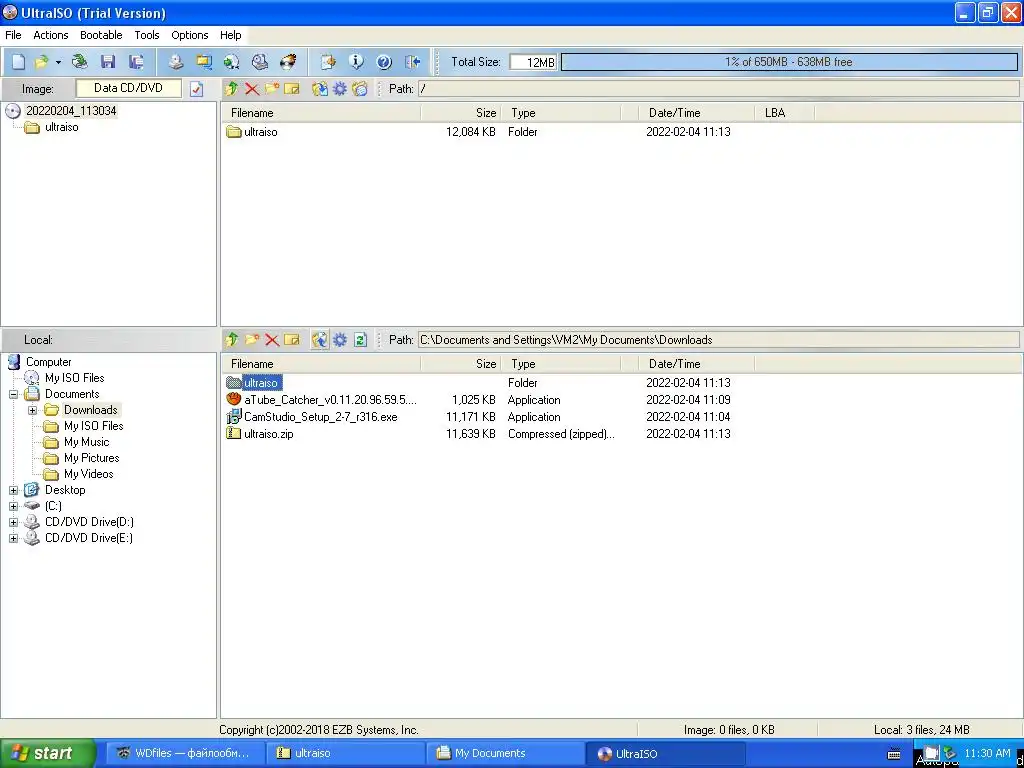Screen dimensions: 1024x768
Task: Open the Bootable menu
Action: [x=101, y=35]
